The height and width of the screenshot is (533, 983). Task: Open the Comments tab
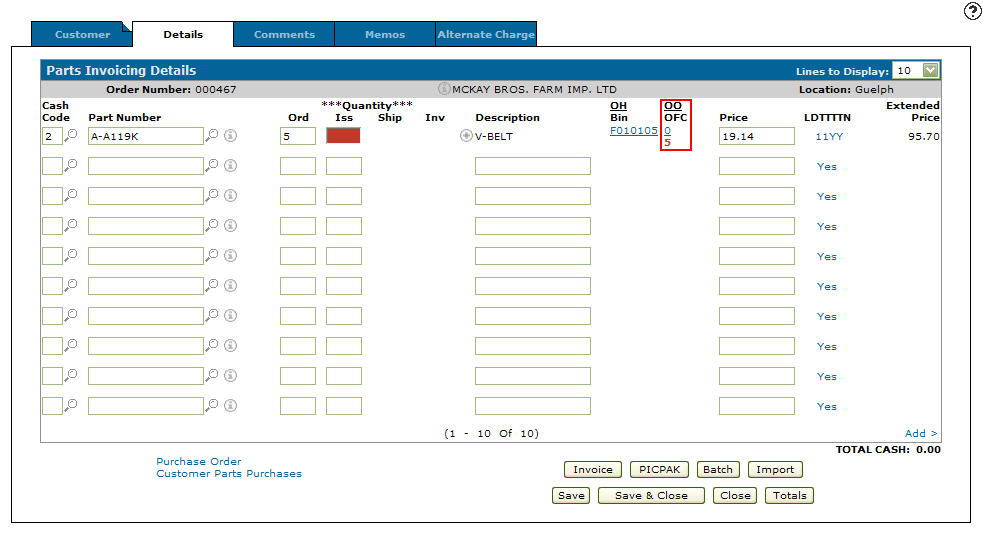pyautogui.click(x=284, y=34)
